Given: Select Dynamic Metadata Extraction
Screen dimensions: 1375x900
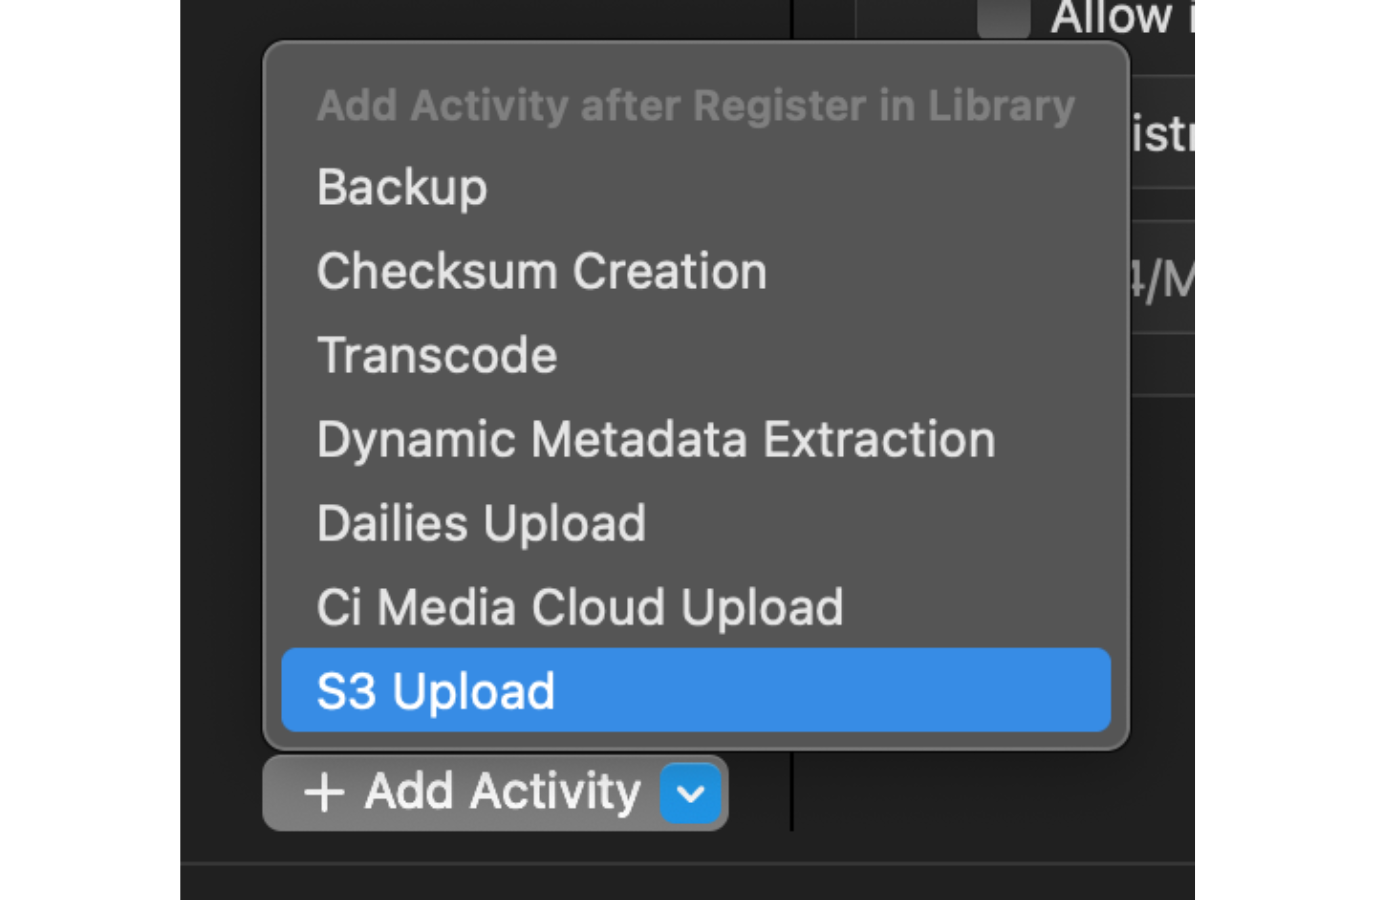Looking at the screenshot, I should pos(656,440).
